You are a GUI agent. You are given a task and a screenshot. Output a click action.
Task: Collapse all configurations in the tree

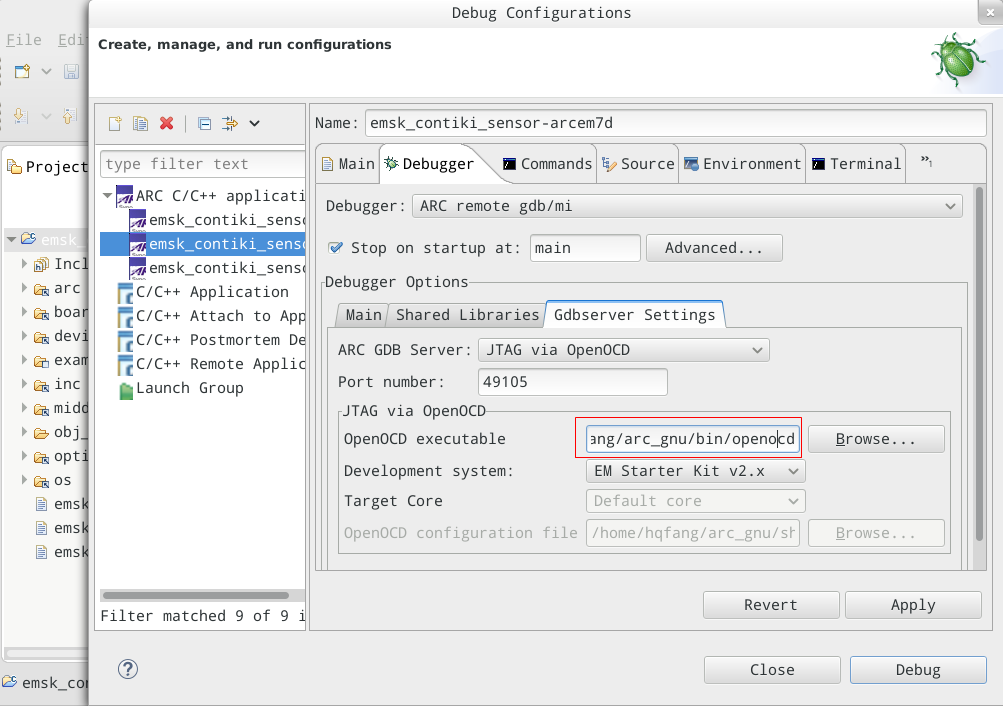click(x=204, y=123)
